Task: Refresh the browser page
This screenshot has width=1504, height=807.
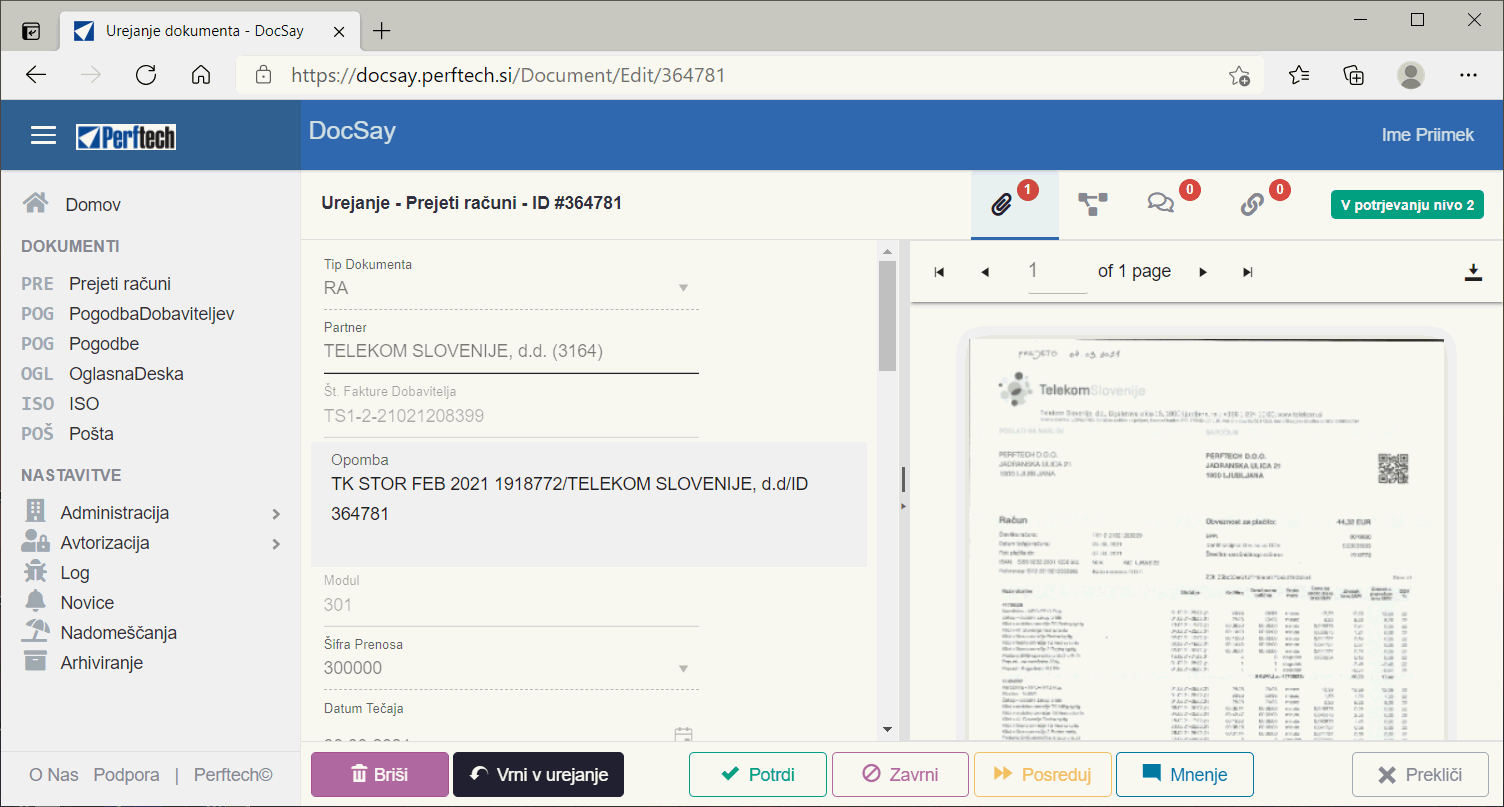Action: pos(146,75)
